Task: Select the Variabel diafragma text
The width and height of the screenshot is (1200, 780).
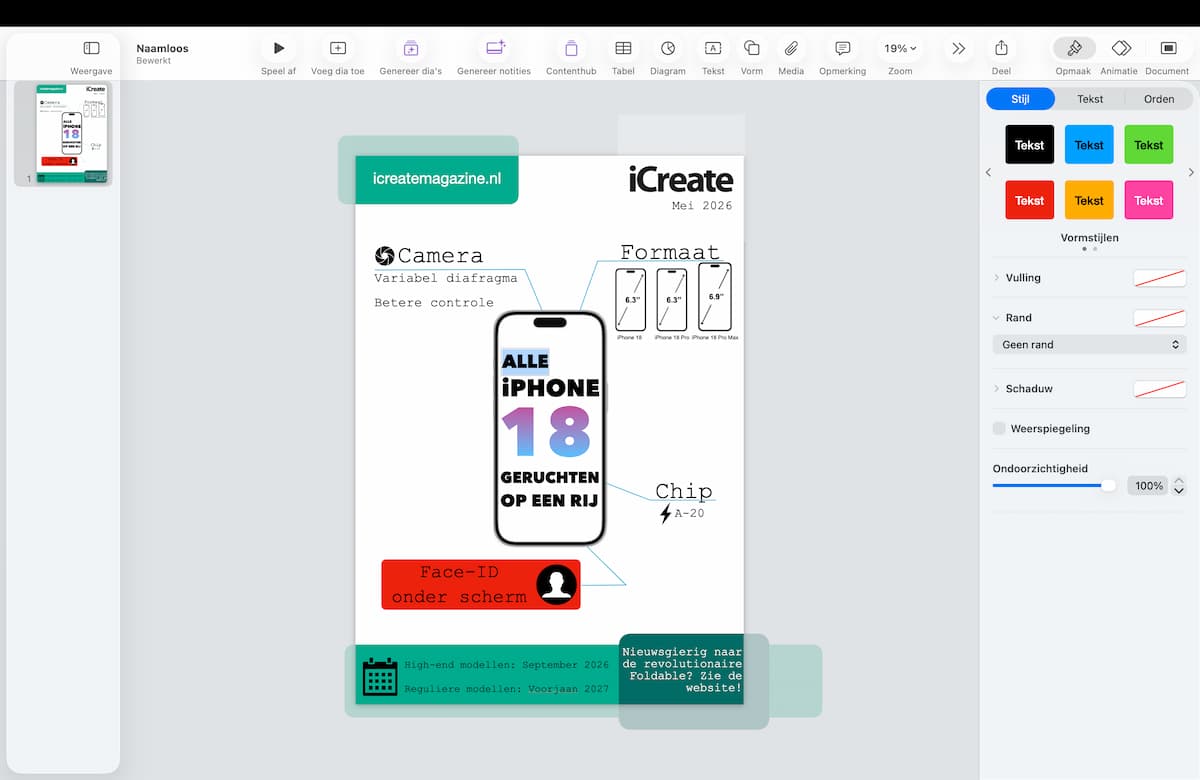Action: tap(446, 278)
